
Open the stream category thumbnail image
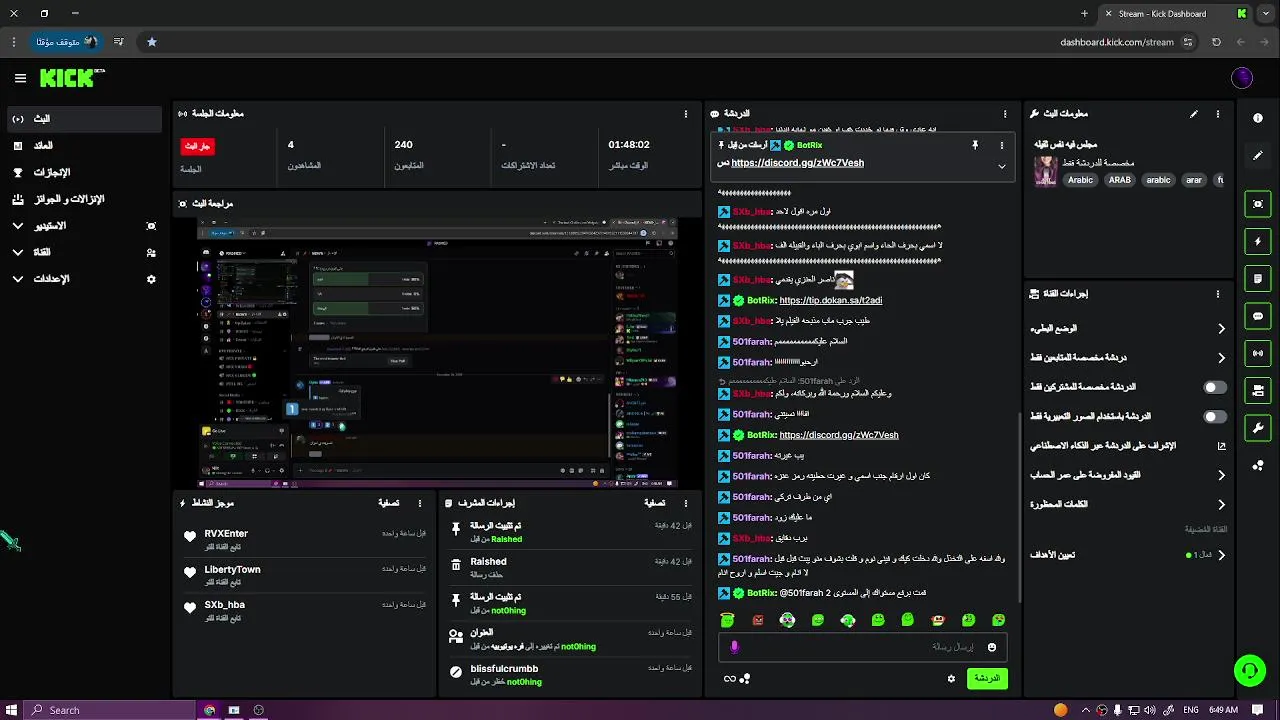pyautogui.click(x=1046, y=171)
